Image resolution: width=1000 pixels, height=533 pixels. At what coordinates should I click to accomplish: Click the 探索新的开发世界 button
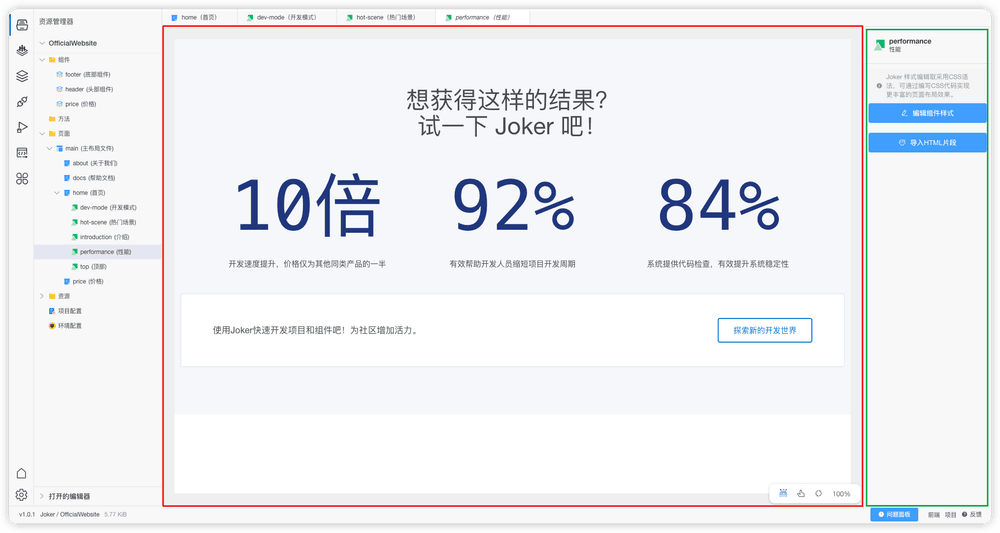(765, 330)
